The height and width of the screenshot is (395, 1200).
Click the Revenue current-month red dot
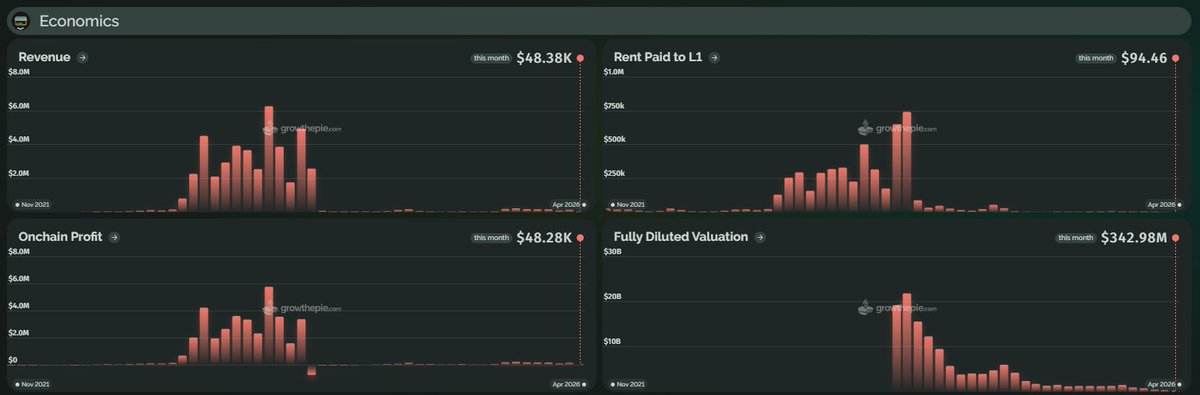pos(580,58)
